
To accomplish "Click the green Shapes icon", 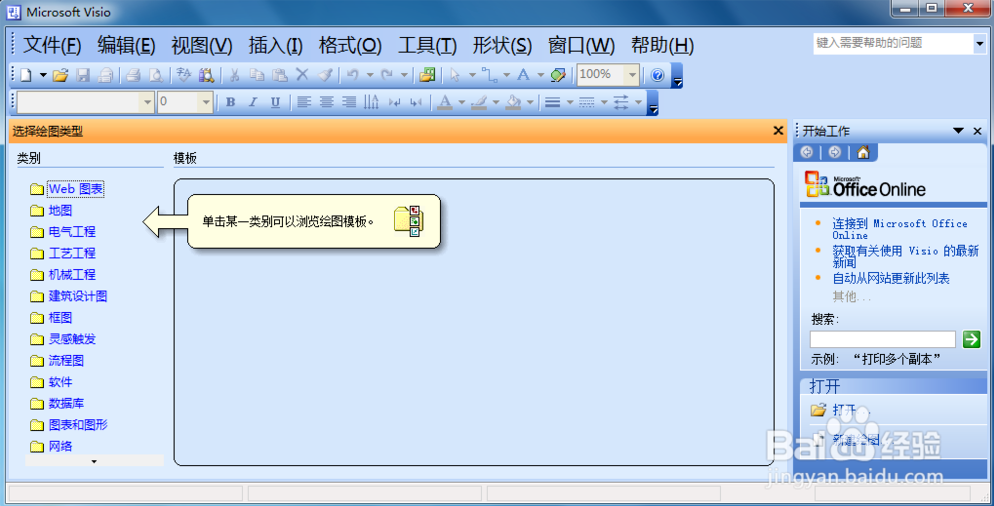I will [427, 75].
